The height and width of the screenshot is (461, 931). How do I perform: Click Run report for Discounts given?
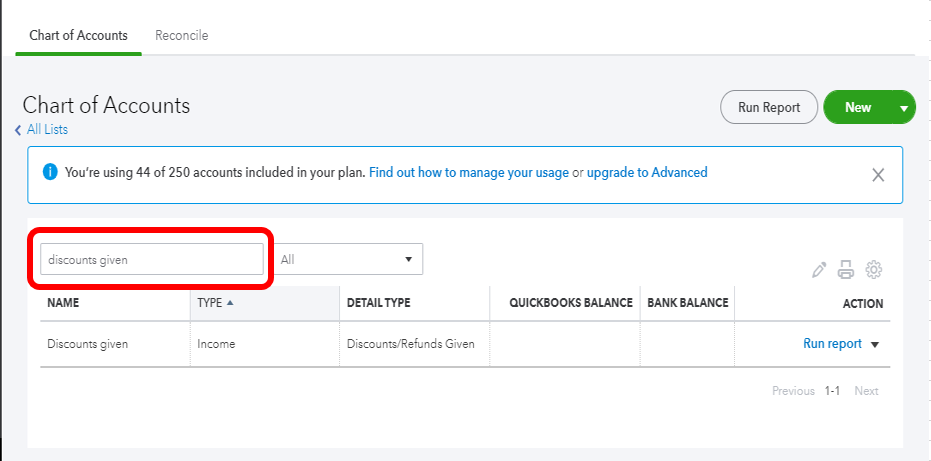[832, 344]
